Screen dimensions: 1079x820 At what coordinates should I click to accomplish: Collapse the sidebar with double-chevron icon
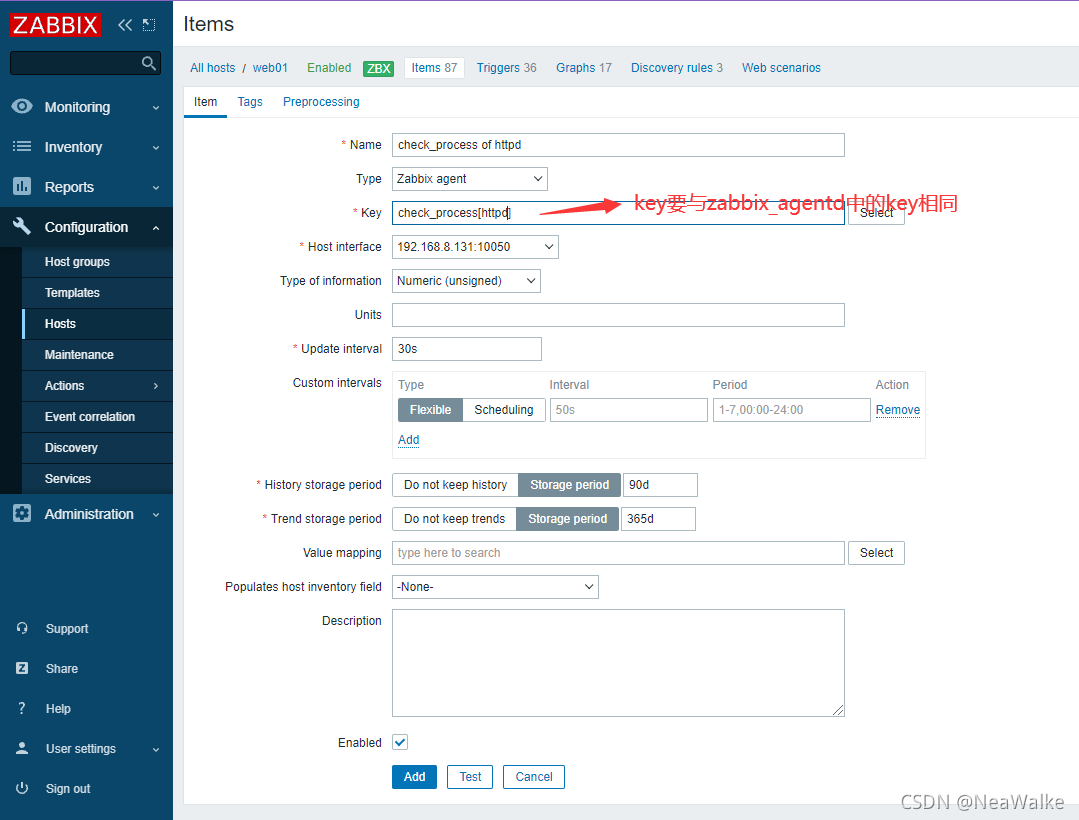125,25
